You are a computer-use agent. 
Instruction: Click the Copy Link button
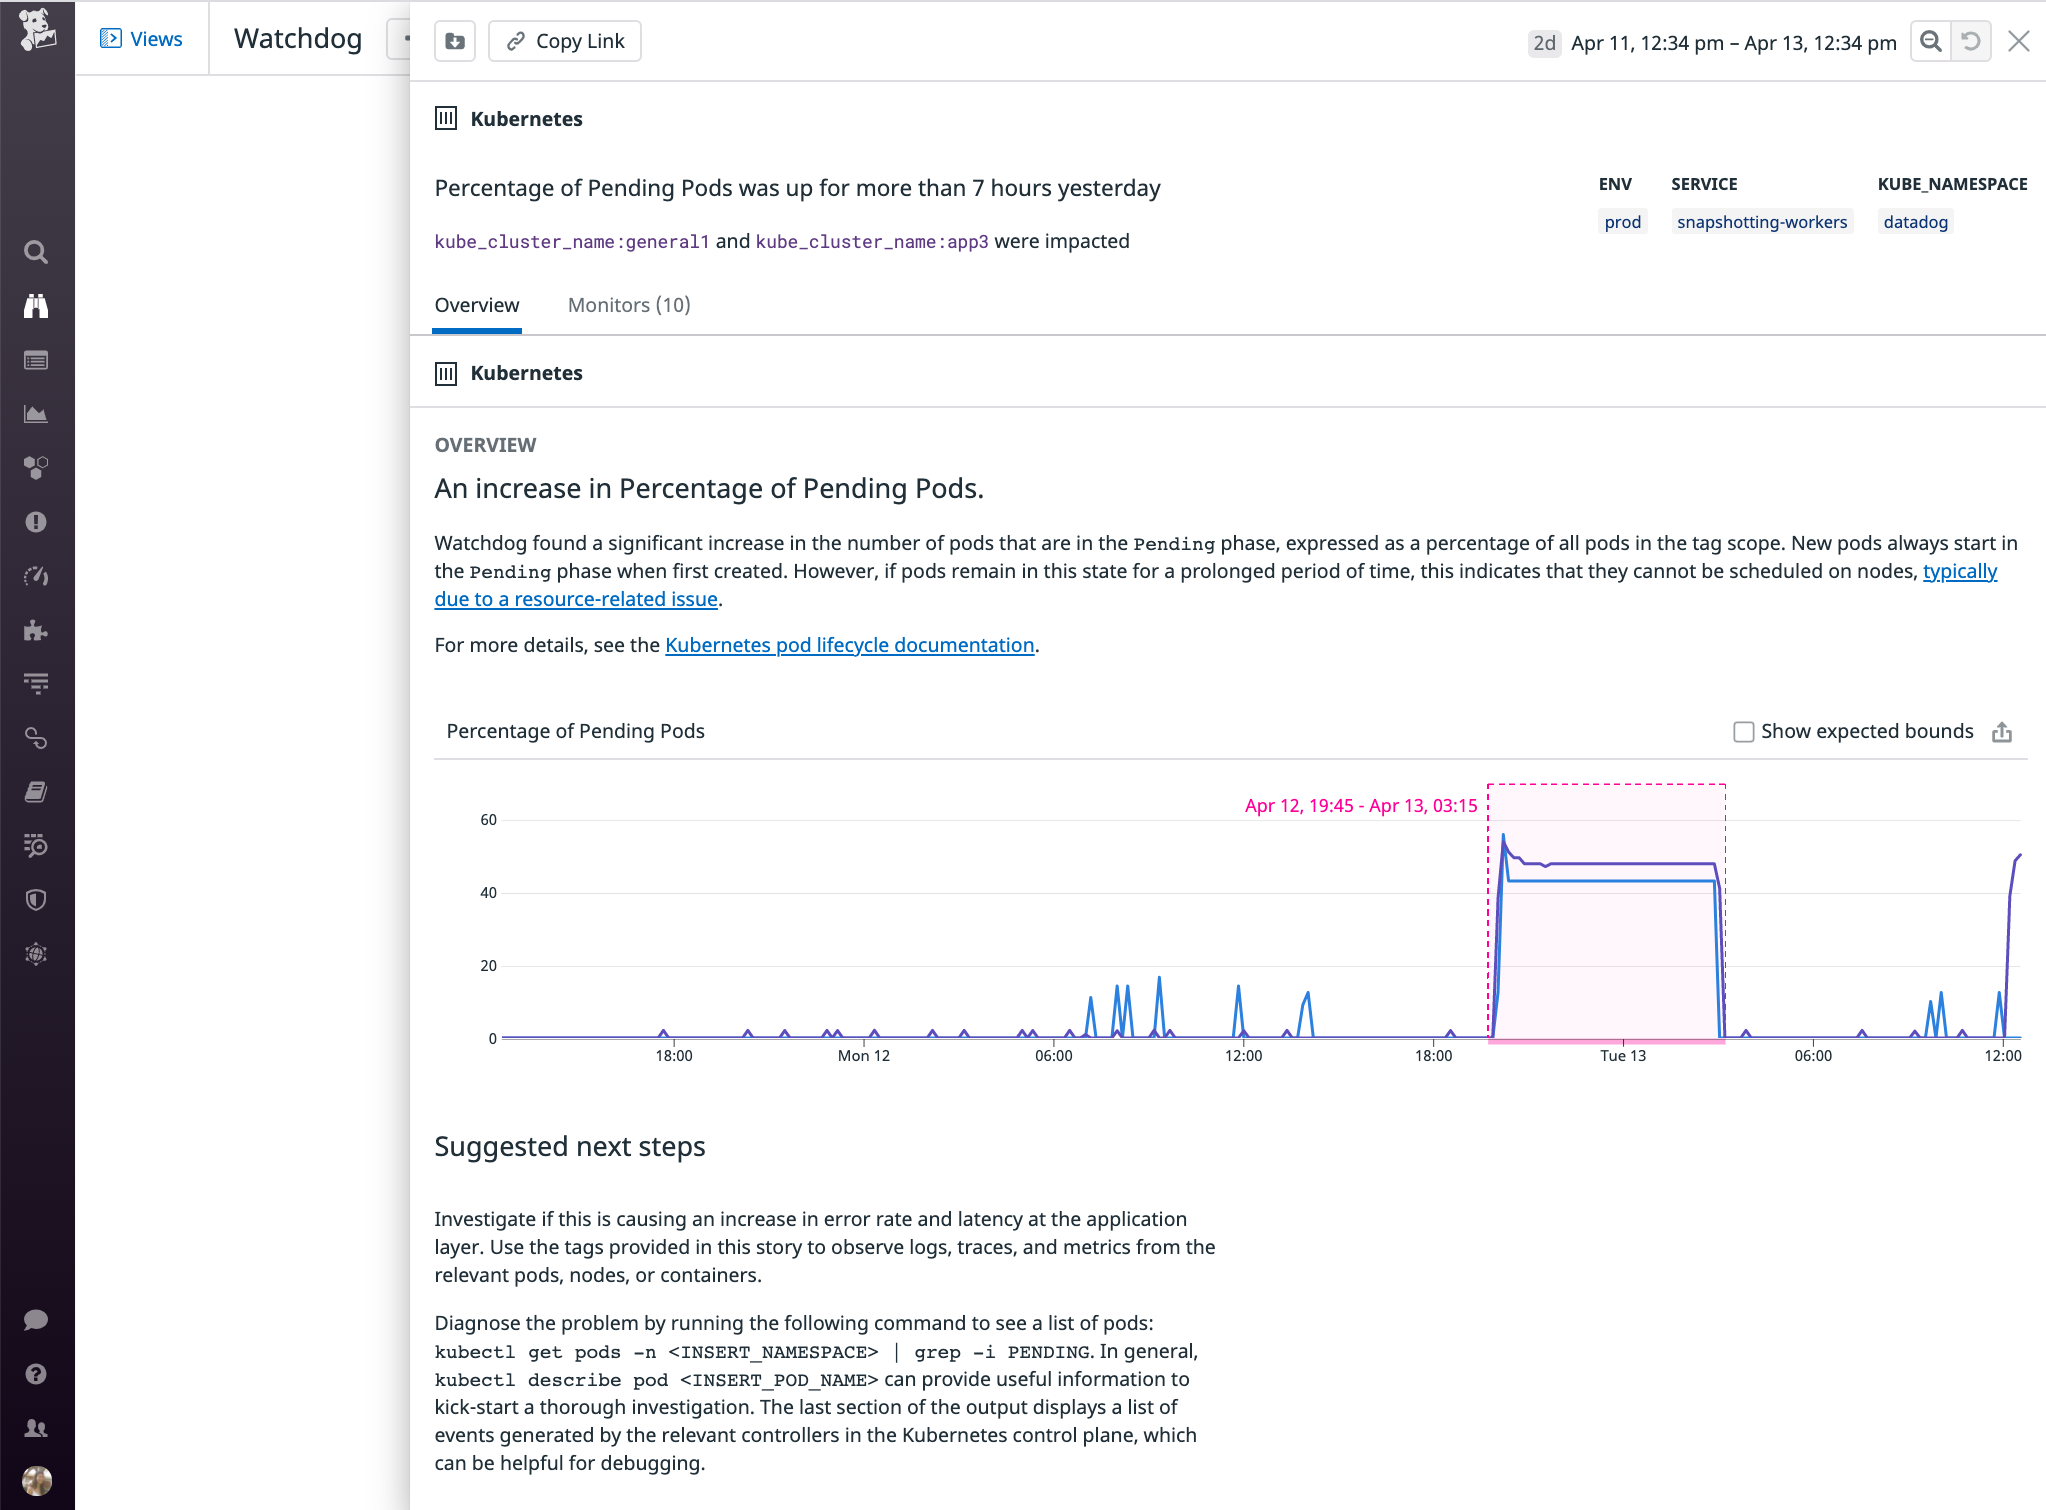(564, 41)
